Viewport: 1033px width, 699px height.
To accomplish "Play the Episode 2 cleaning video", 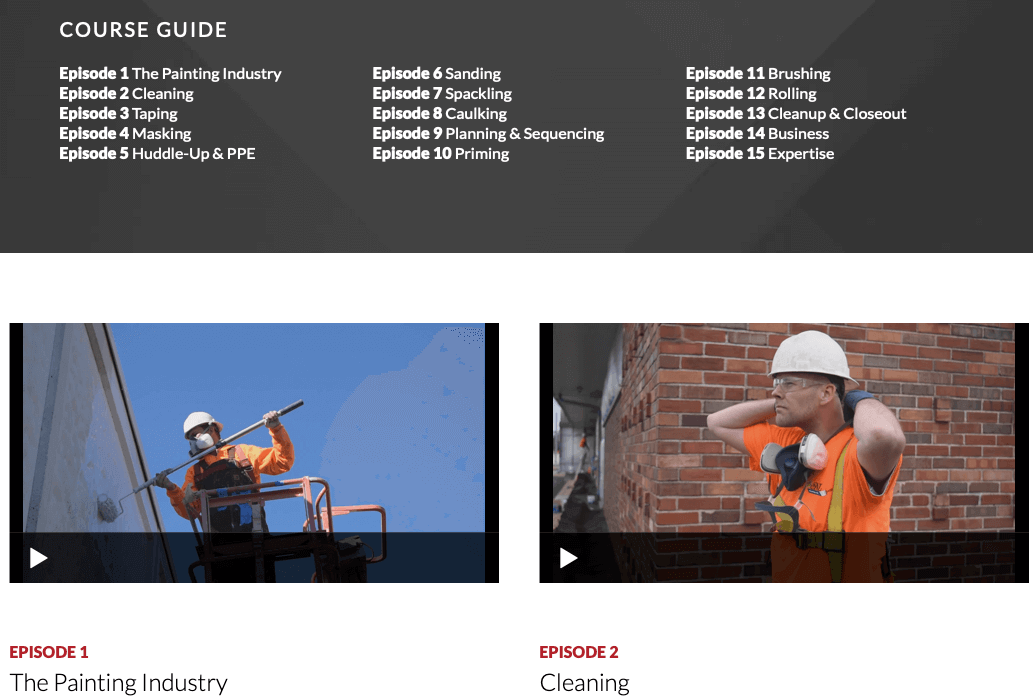I will tap(569, 558).
